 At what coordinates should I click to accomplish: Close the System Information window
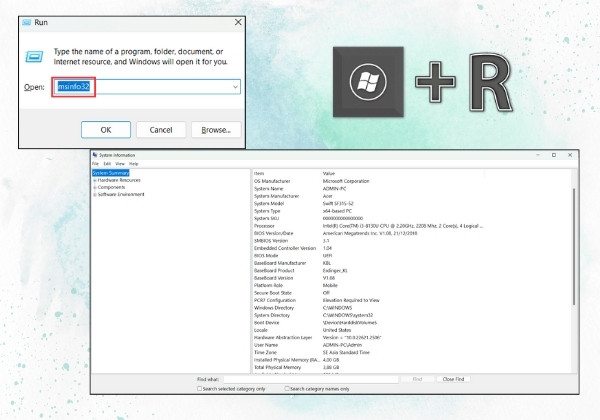(x=570, y=155)
